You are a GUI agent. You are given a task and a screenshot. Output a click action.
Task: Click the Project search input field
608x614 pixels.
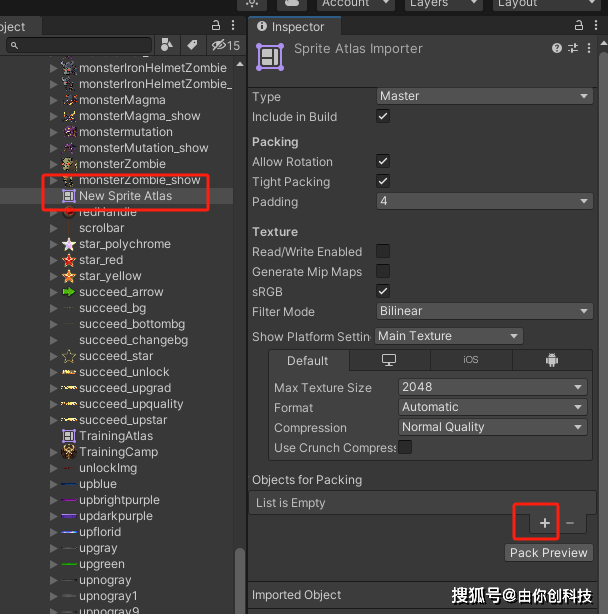click(x=79, y=45)
